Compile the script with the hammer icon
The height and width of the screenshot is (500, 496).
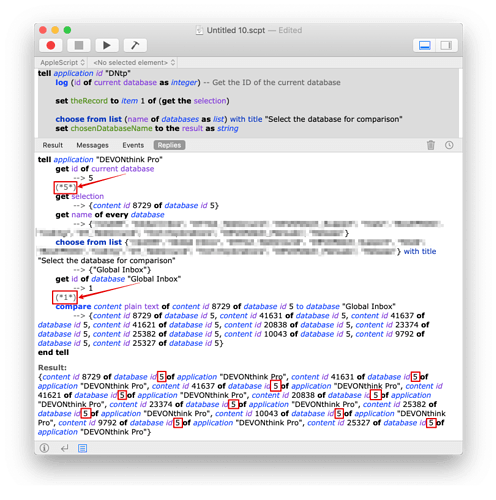[135, 45]
